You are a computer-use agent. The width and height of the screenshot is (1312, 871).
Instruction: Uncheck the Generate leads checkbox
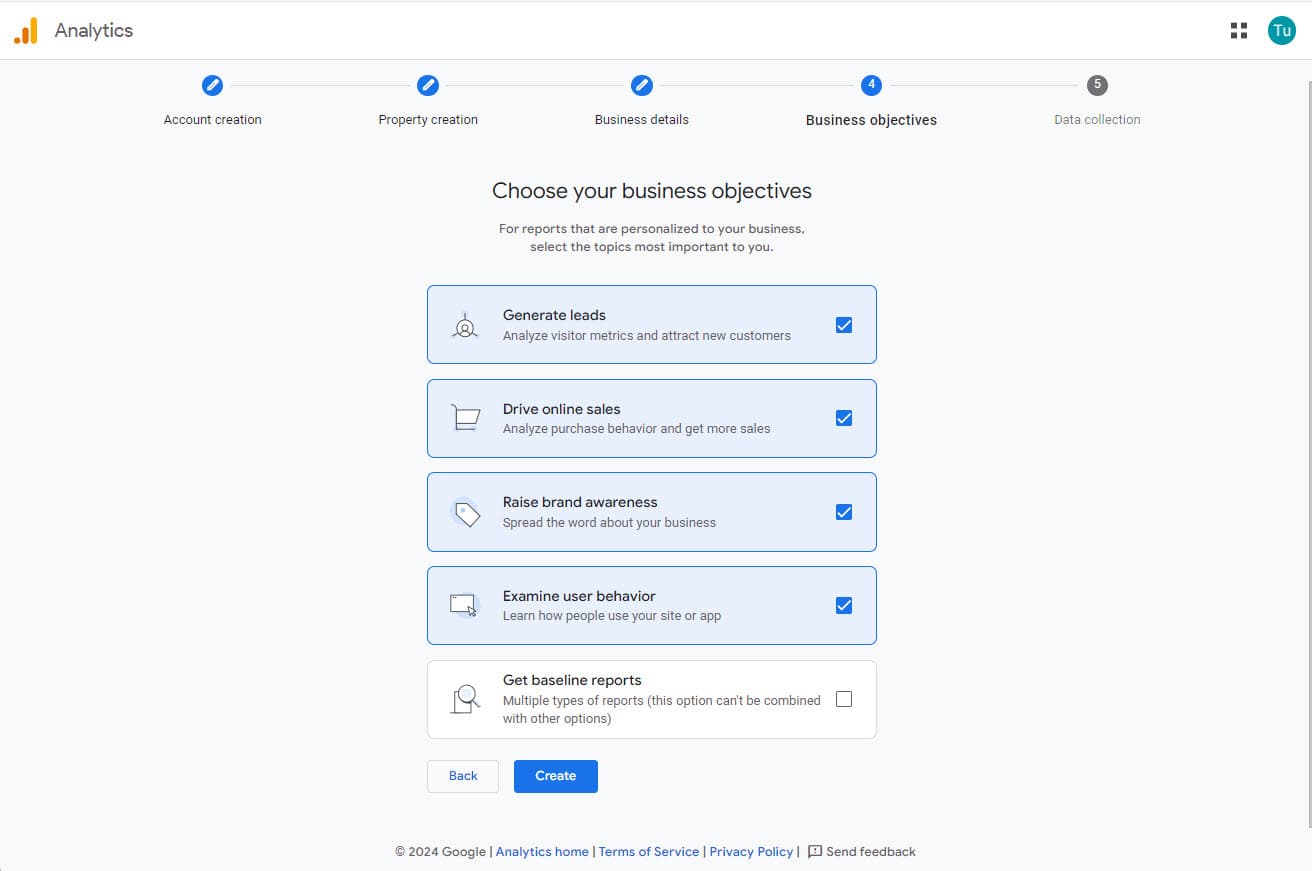pyautogui.click(x=844, y=325)
